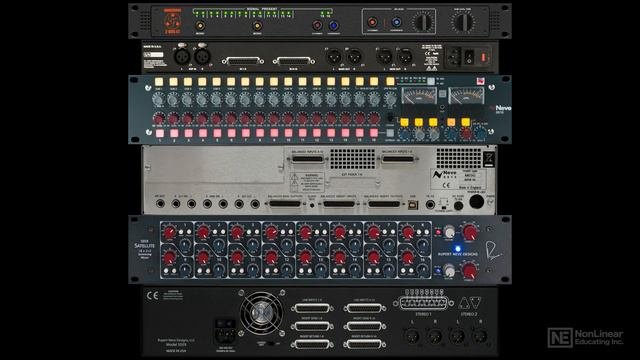This screenshot has width=640, height=360.
Task: Click the power rocker switch on the top unit's rear
Action: coord(470,57)
